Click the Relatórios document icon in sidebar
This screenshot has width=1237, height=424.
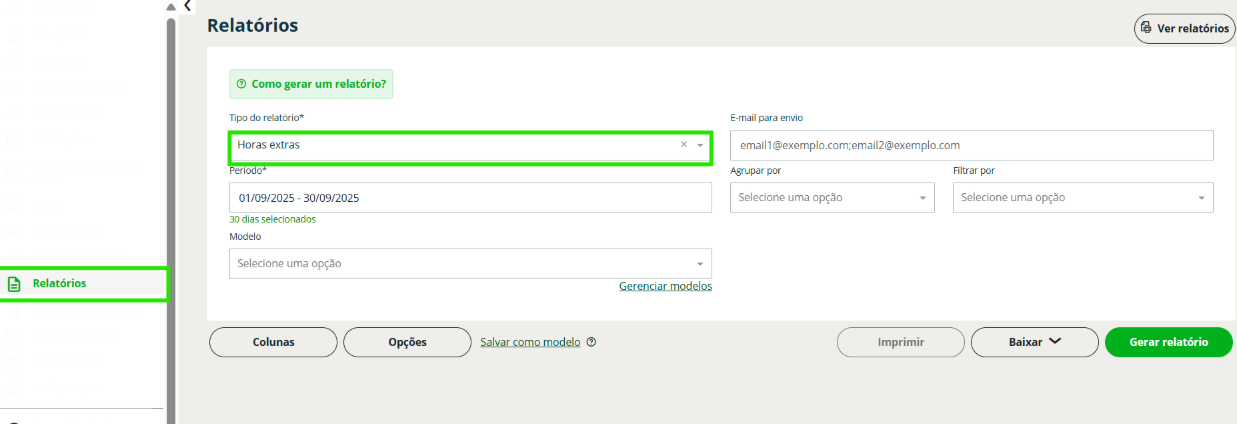point(14,284)
